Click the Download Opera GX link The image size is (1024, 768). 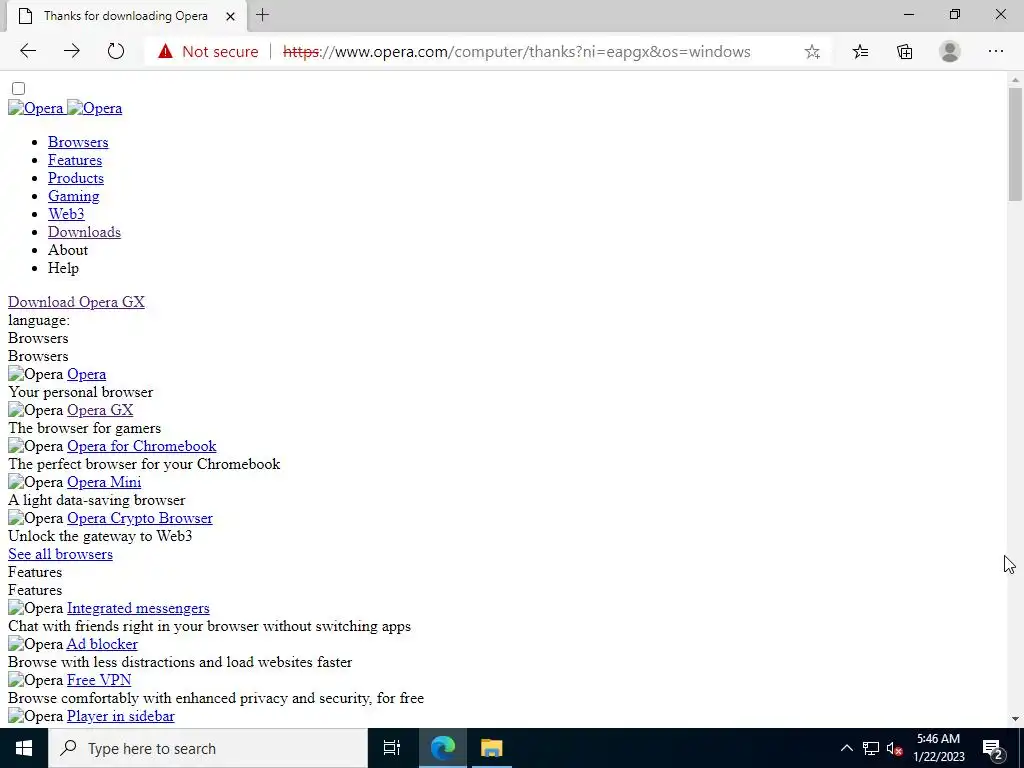pos(76,302)
